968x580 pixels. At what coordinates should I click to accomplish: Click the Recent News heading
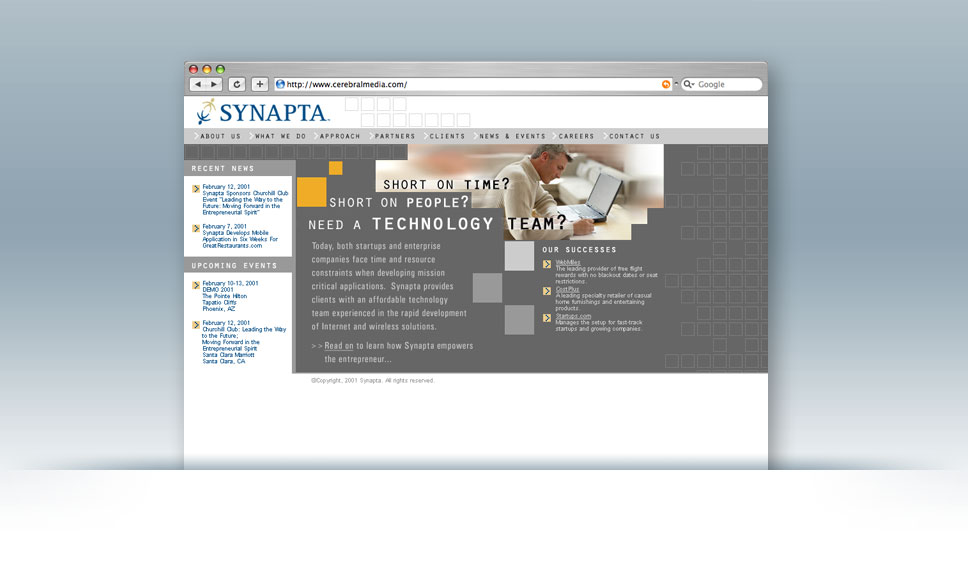coord(223,168)
